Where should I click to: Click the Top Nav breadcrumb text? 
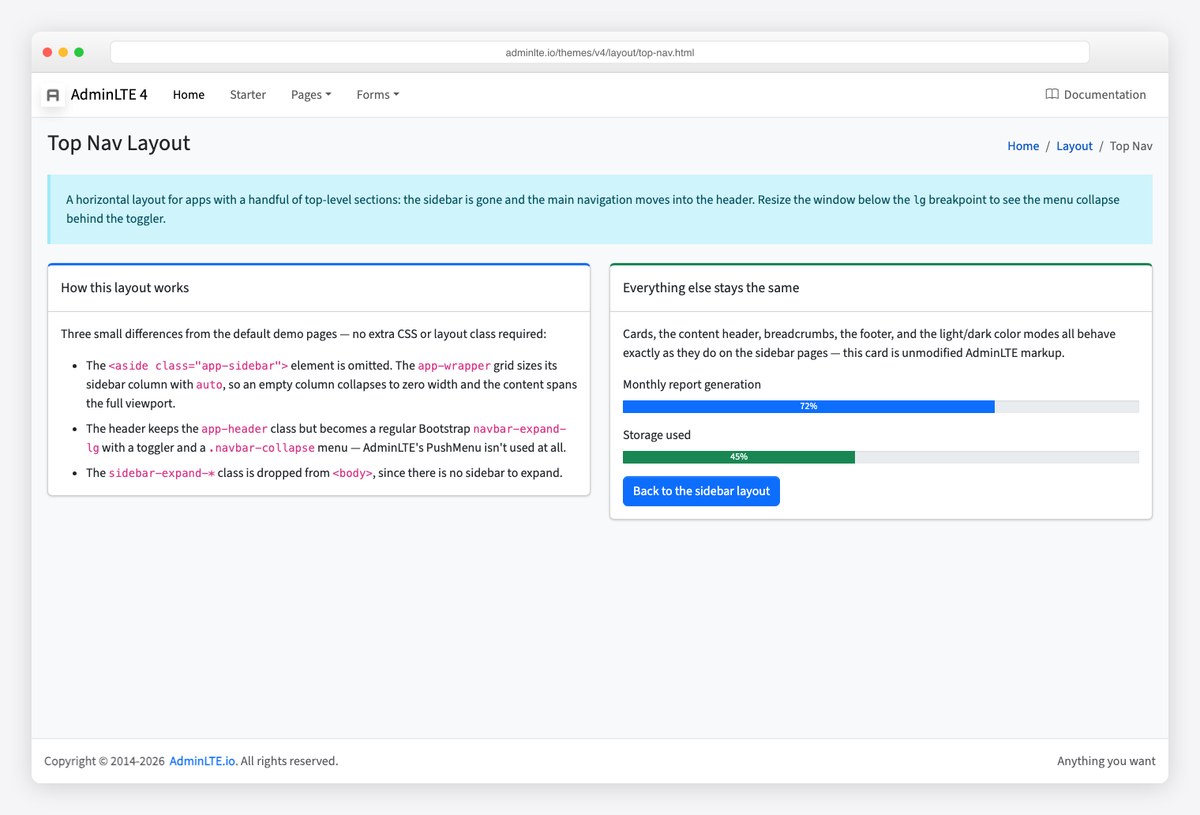(1131, 146)
